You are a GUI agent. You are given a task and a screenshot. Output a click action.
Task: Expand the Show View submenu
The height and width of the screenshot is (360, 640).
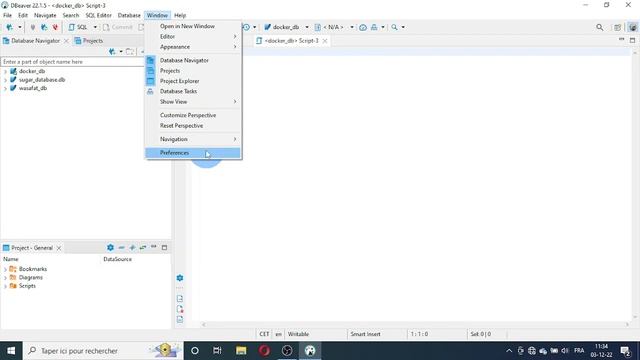pos(193,102)
